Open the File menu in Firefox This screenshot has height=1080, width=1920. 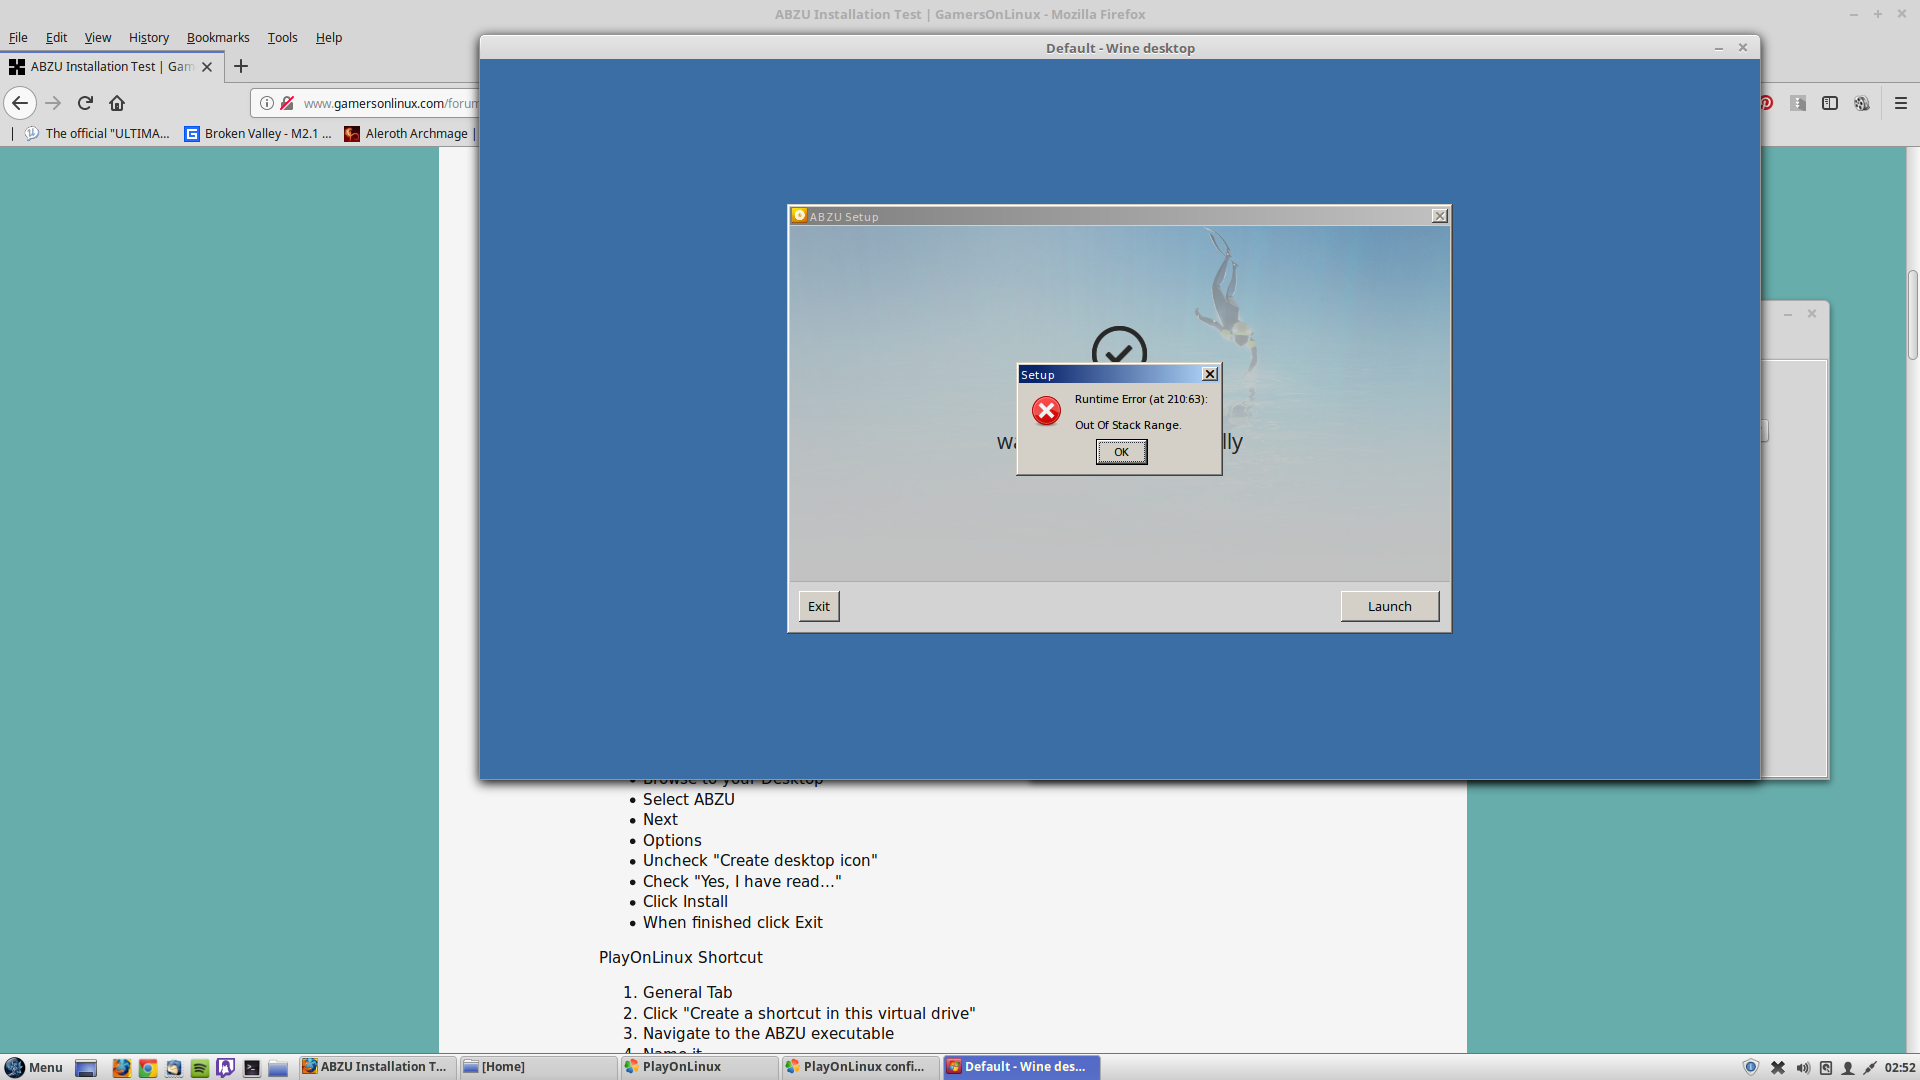click(18, 37)
